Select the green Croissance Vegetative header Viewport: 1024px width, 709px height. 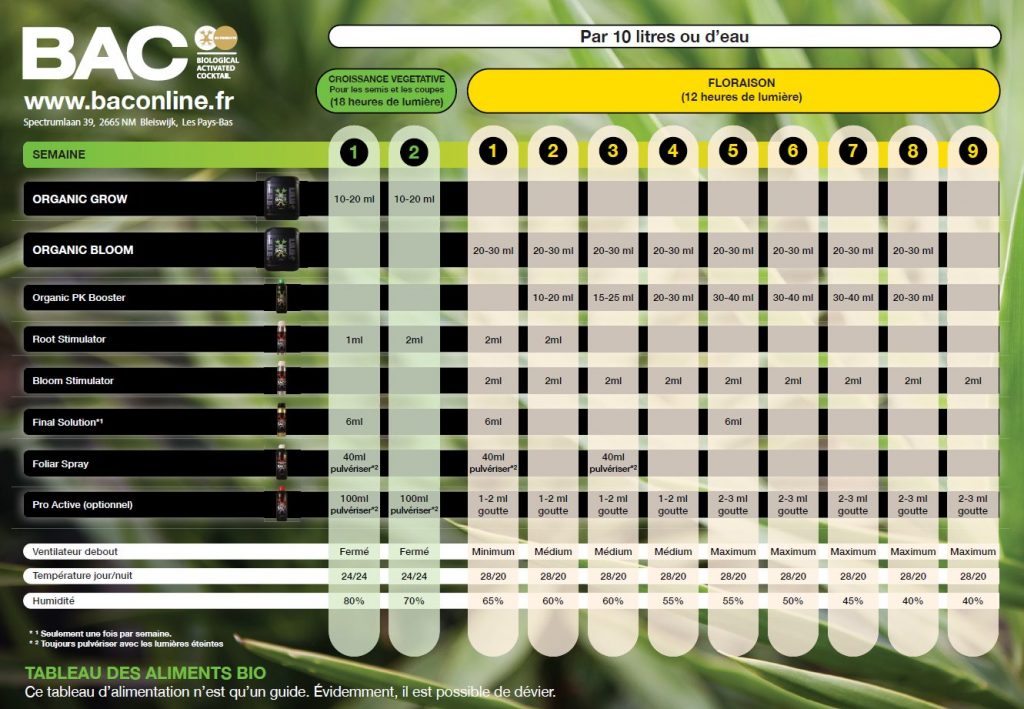coord(386,90)
